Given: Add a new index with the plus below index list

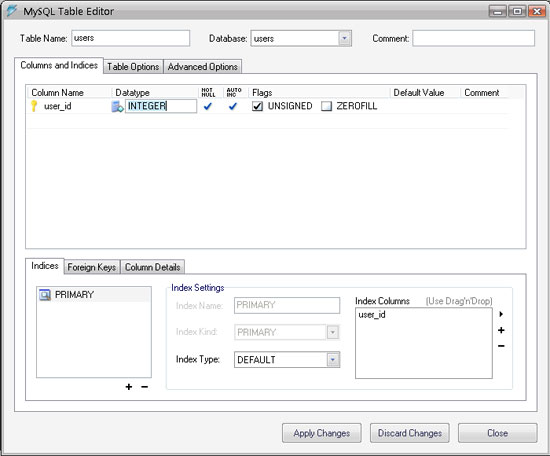Looking at the screenshot, I should click(x=129, y=387).
